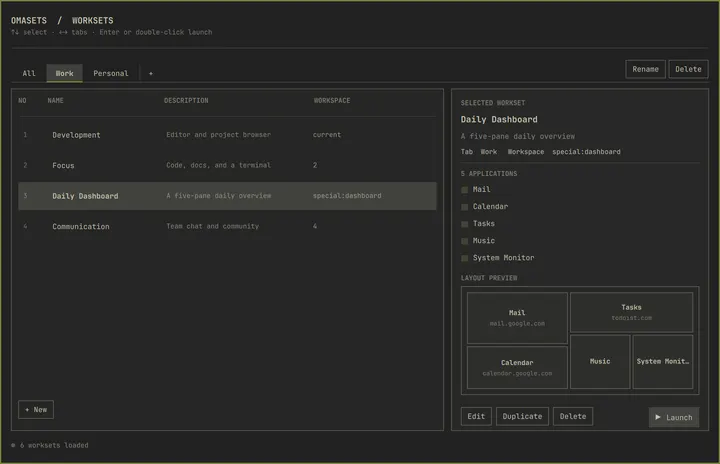The height and width of the screenshot is (464, 720).
Task: Click WORKSETS in the header breadcrumb
Action: (92, 21)
